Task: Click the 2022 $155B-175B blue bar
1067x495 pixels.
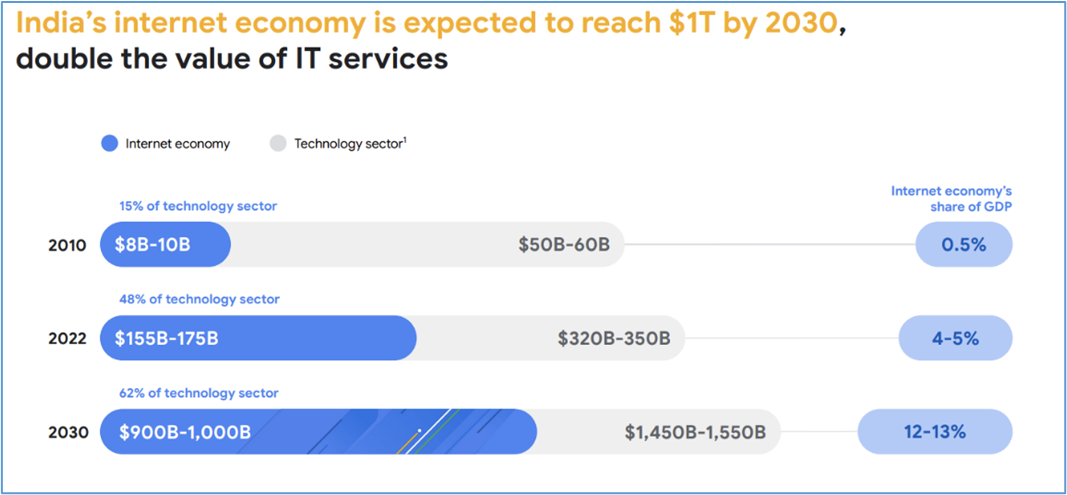Action: pyautogui.click(x=258, y=338)
